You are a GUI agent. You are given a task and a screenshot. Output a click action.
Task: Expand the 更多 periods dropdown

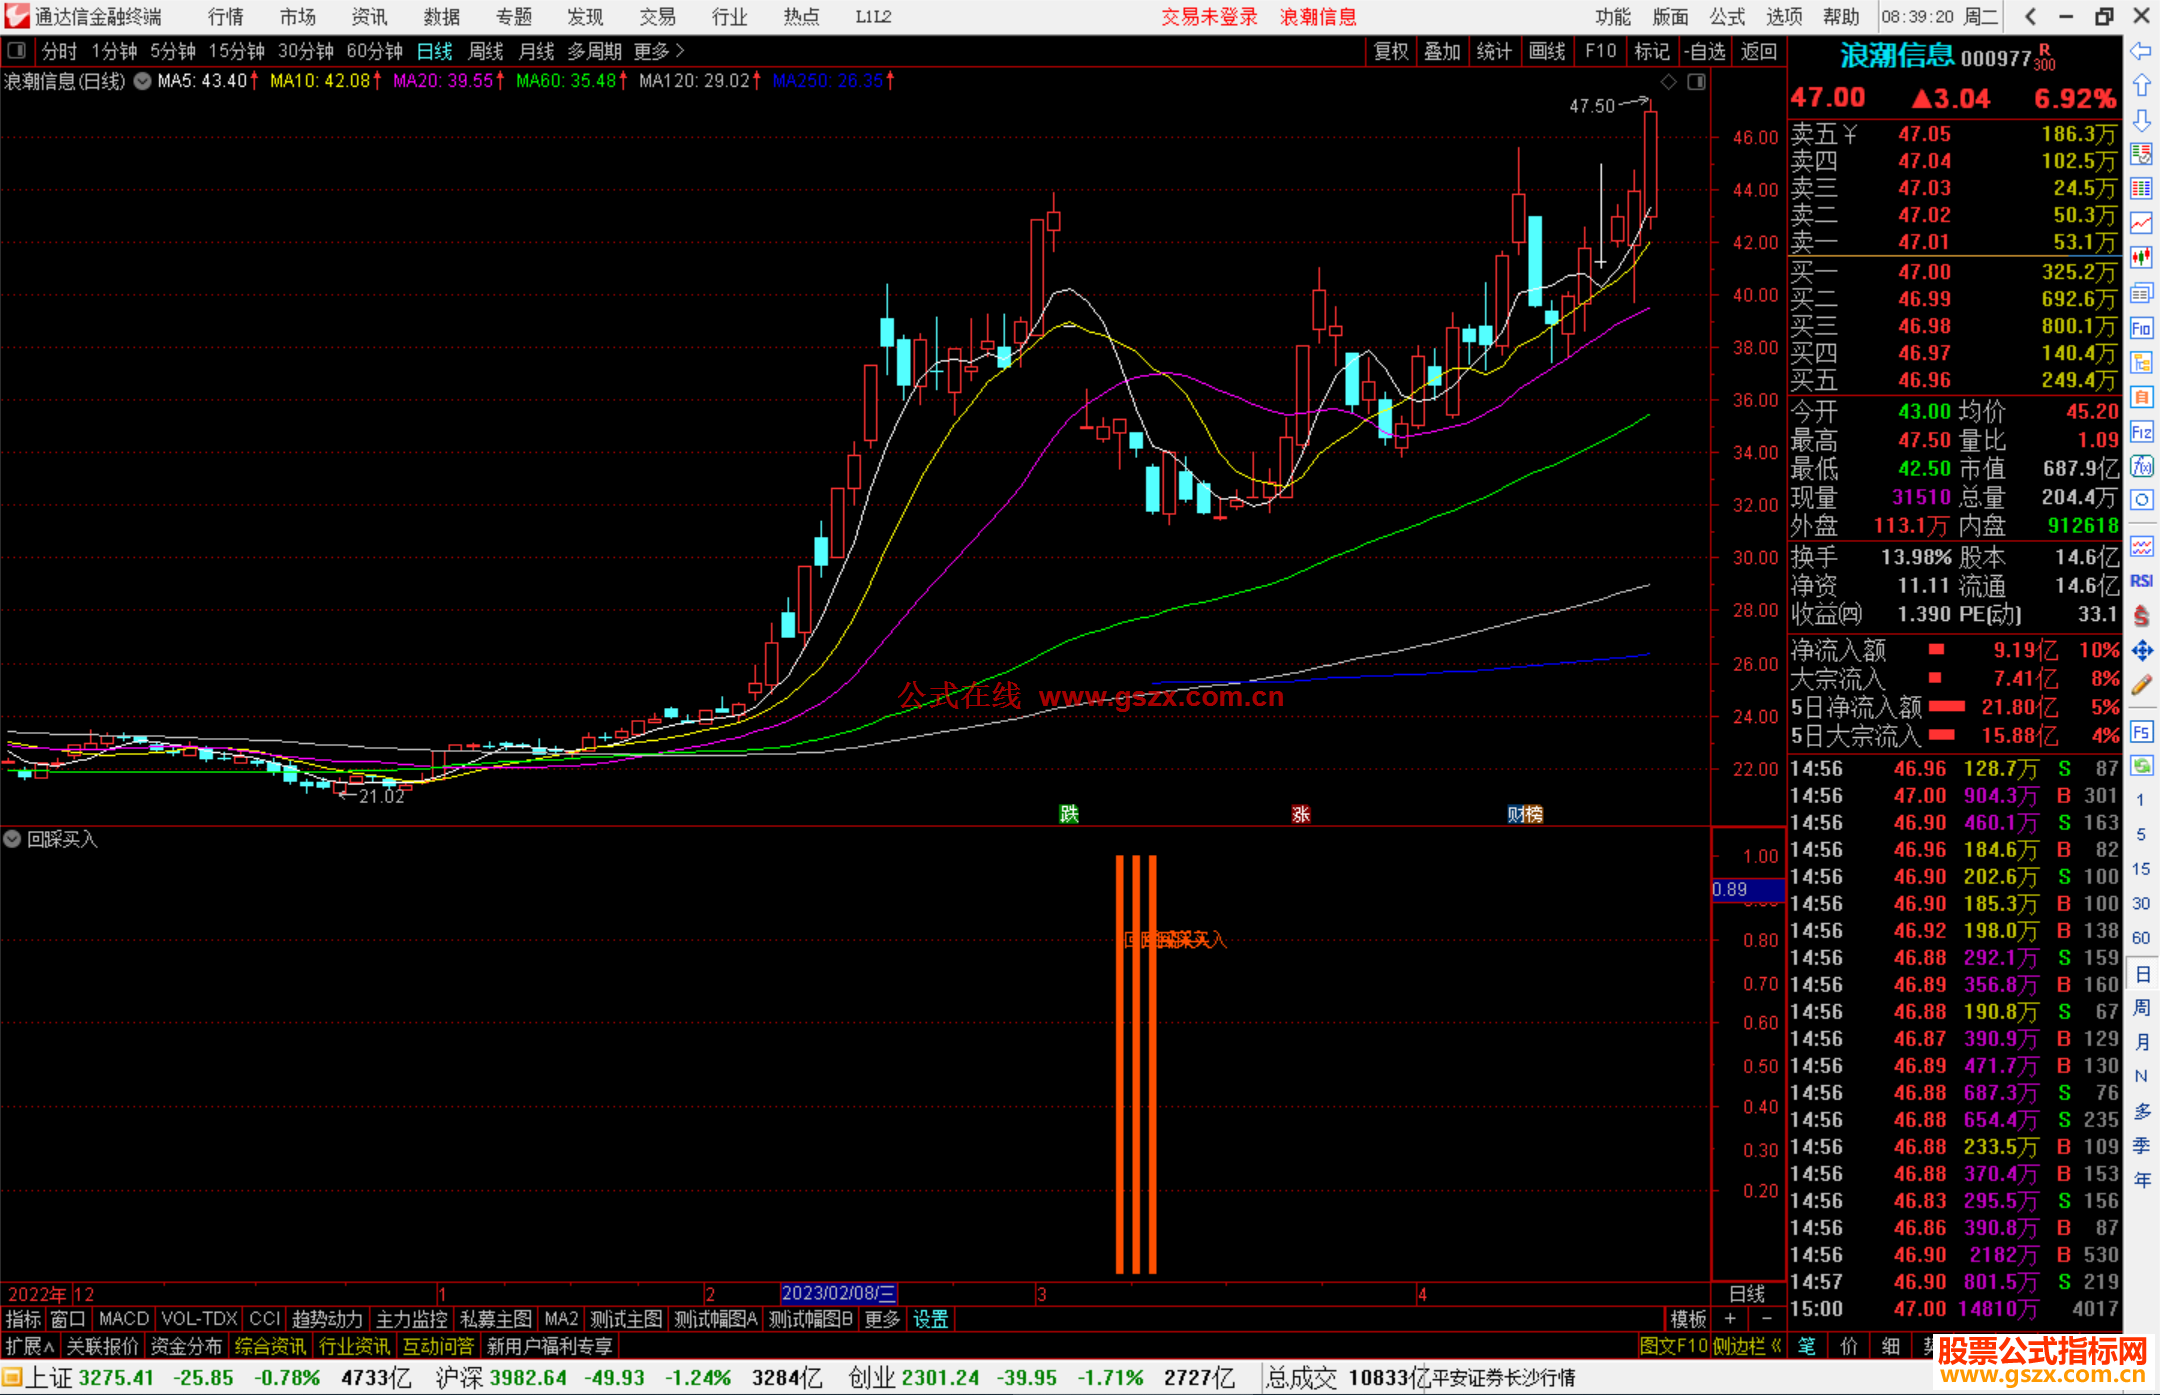[658, 51]
